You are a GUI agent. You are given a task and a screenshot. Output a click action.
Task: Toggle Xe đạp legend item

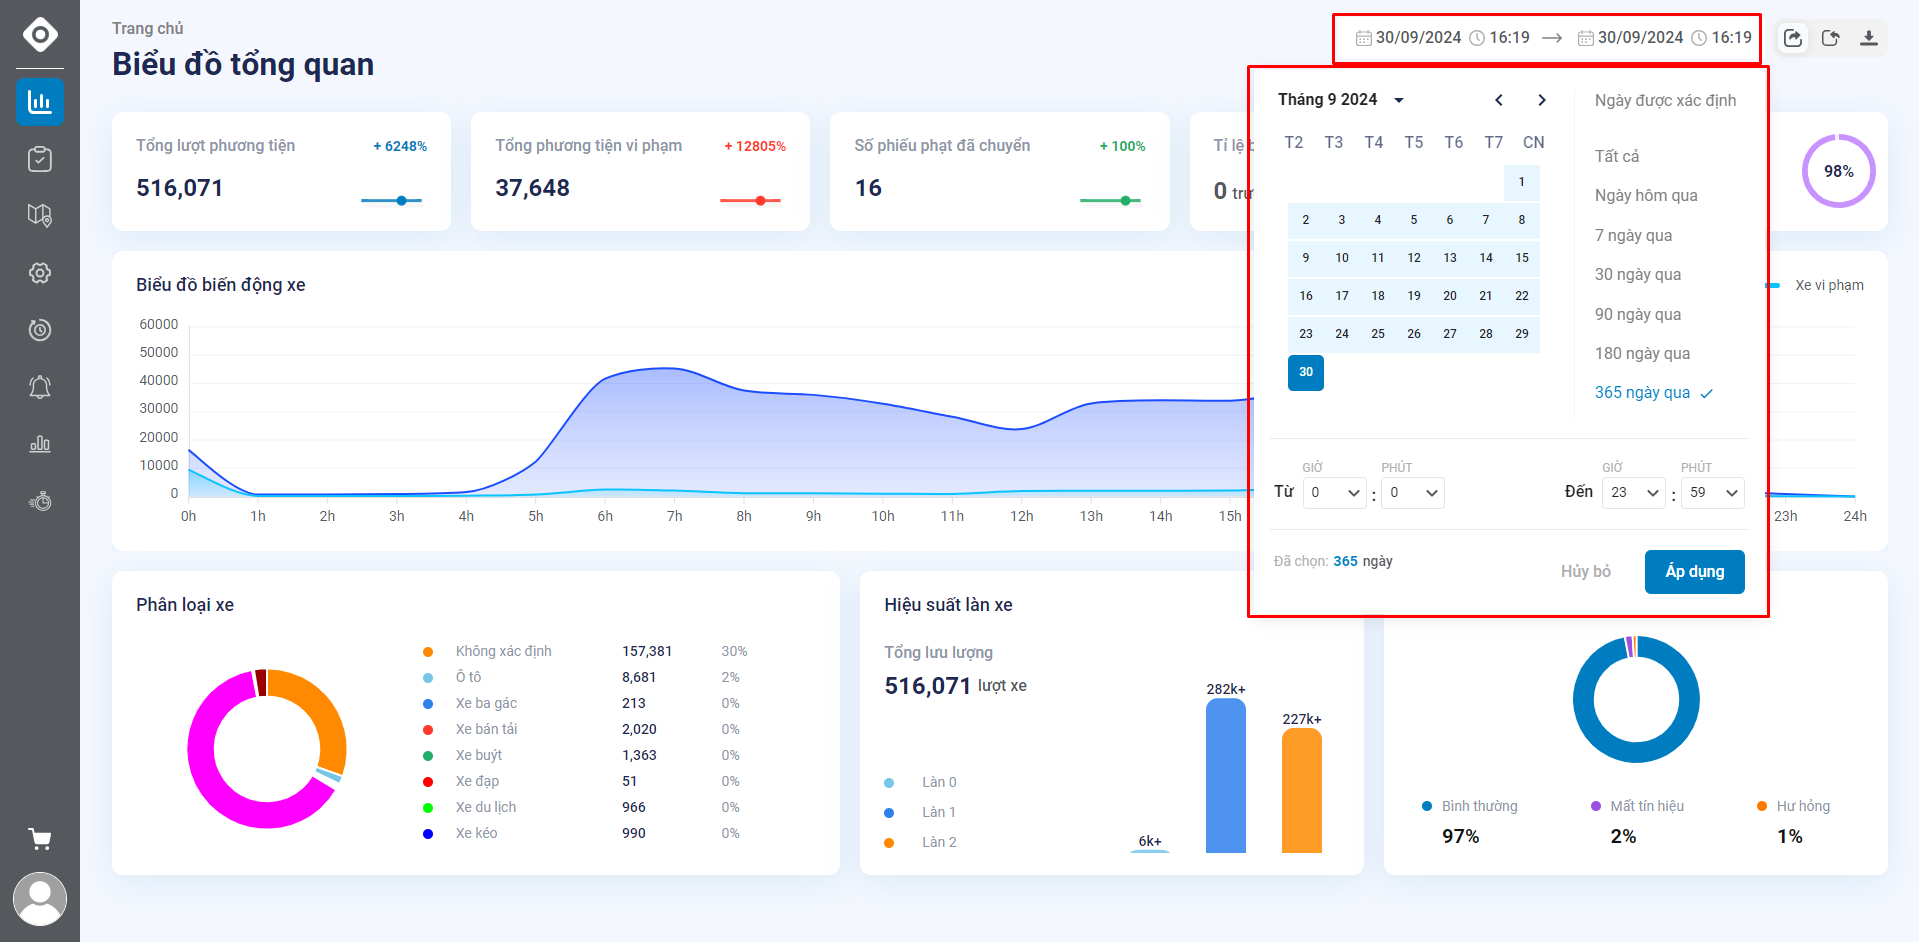(477, 781)
